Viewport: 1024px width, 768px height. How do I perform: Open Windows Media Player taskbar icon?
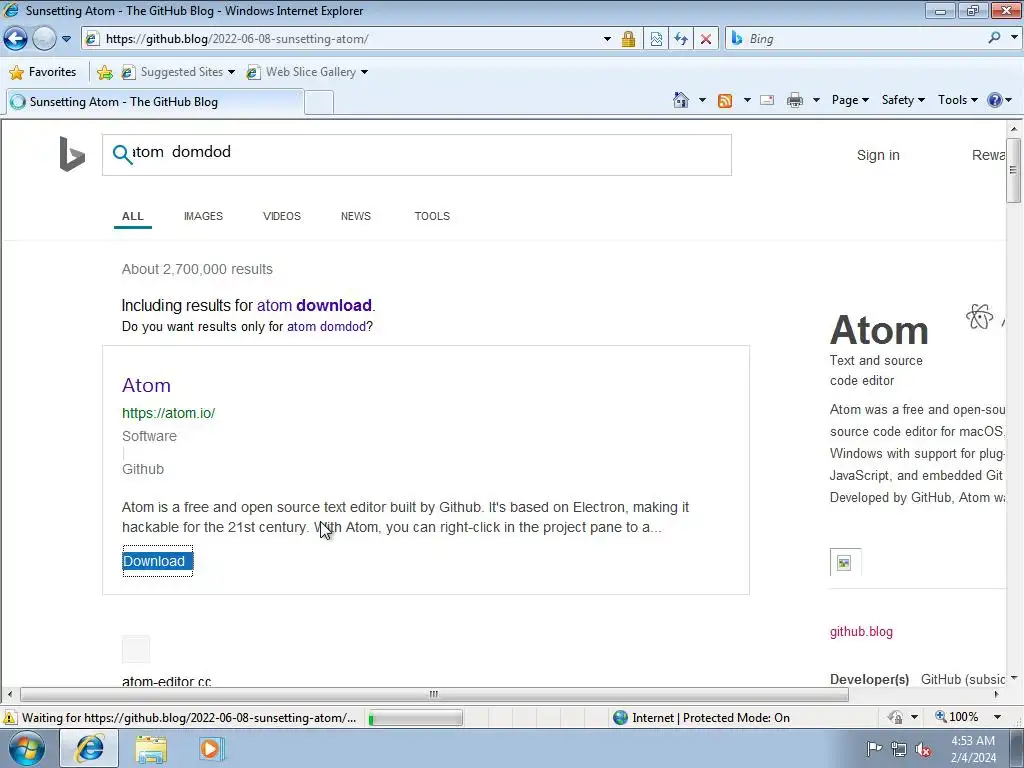pos(211,749)
